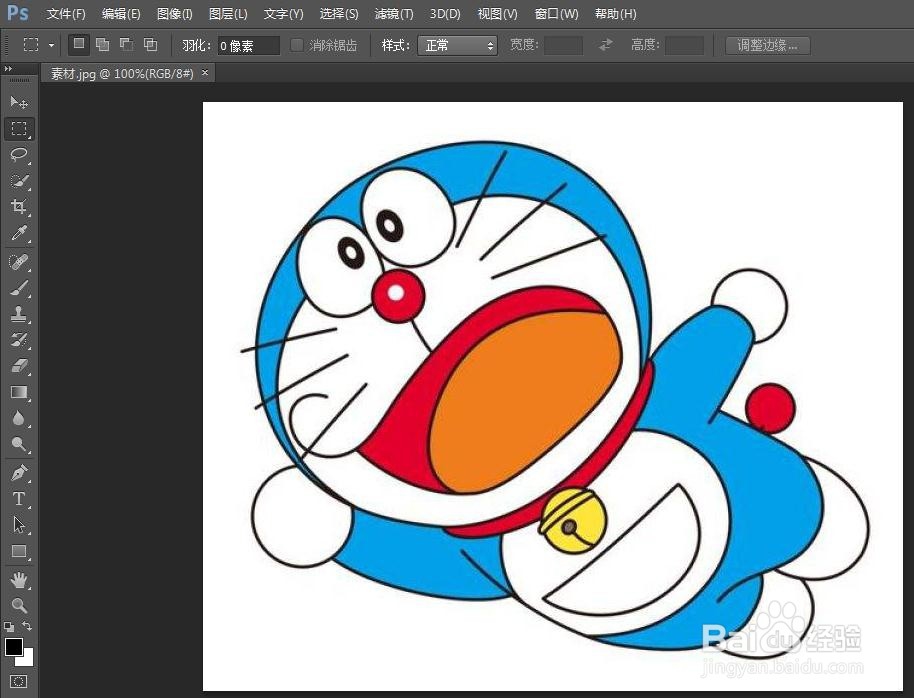Select the Eraser tool
The image size is (914, 698).
(19, 366)
